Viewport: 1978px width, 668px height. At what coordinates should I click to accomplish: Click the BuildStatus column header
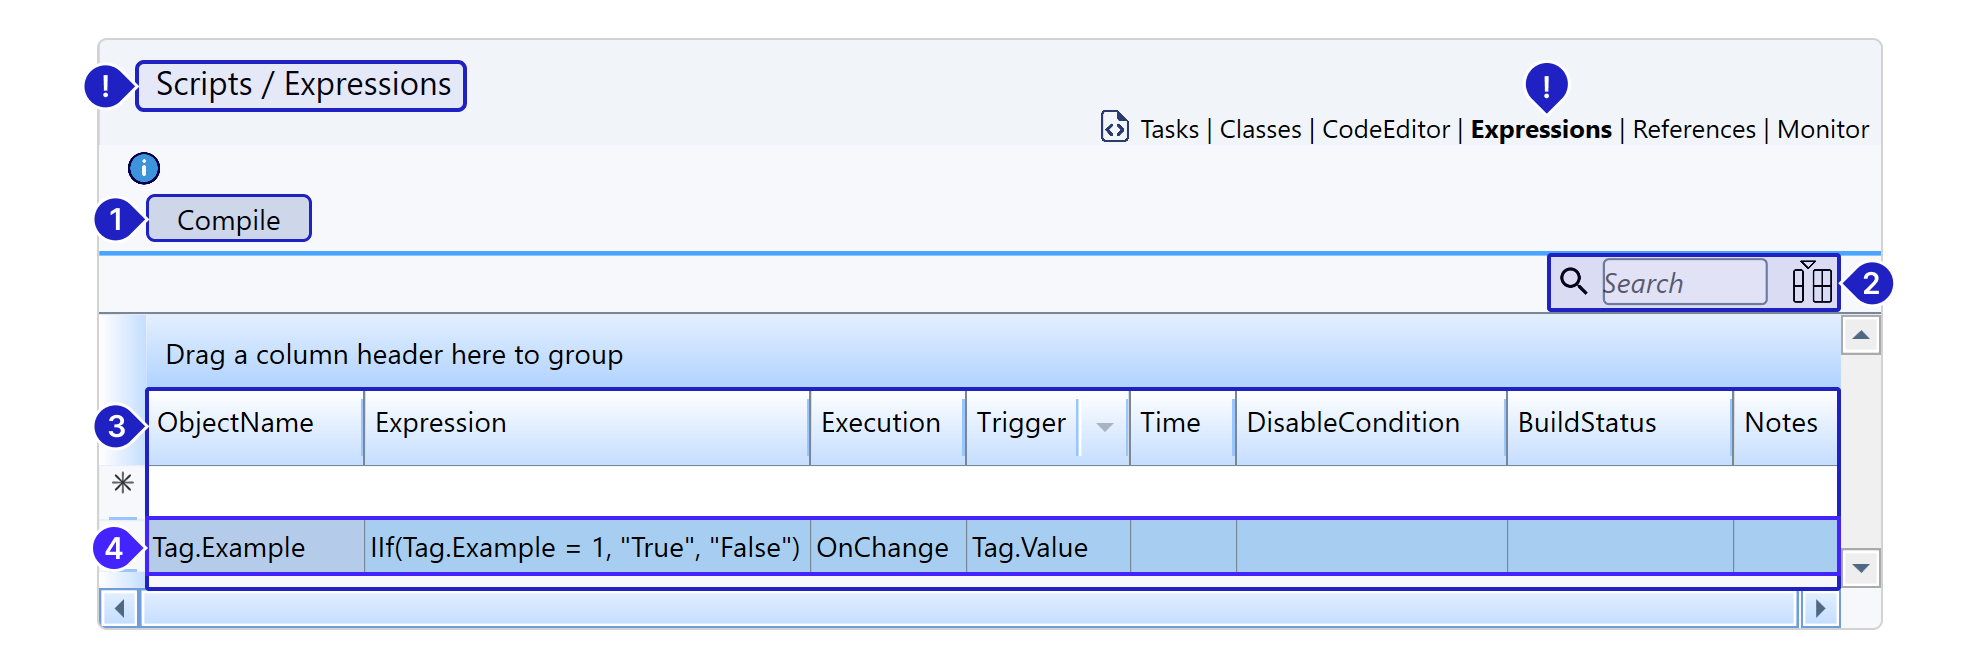click(1587, 423)
